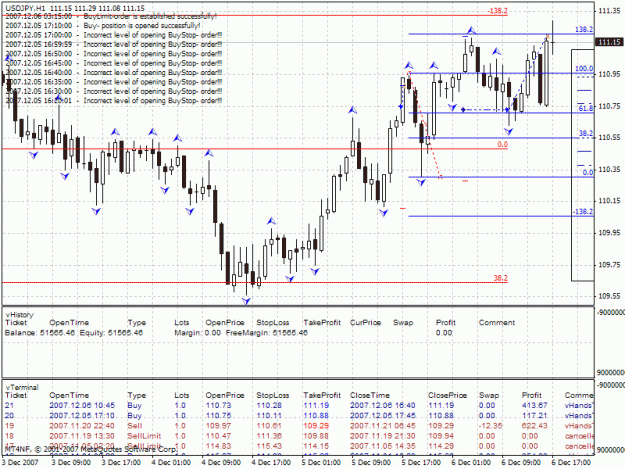Click the Margin: 0.00 value
Viewport: 625px width, 469px height.
click(x=197, y=333)
